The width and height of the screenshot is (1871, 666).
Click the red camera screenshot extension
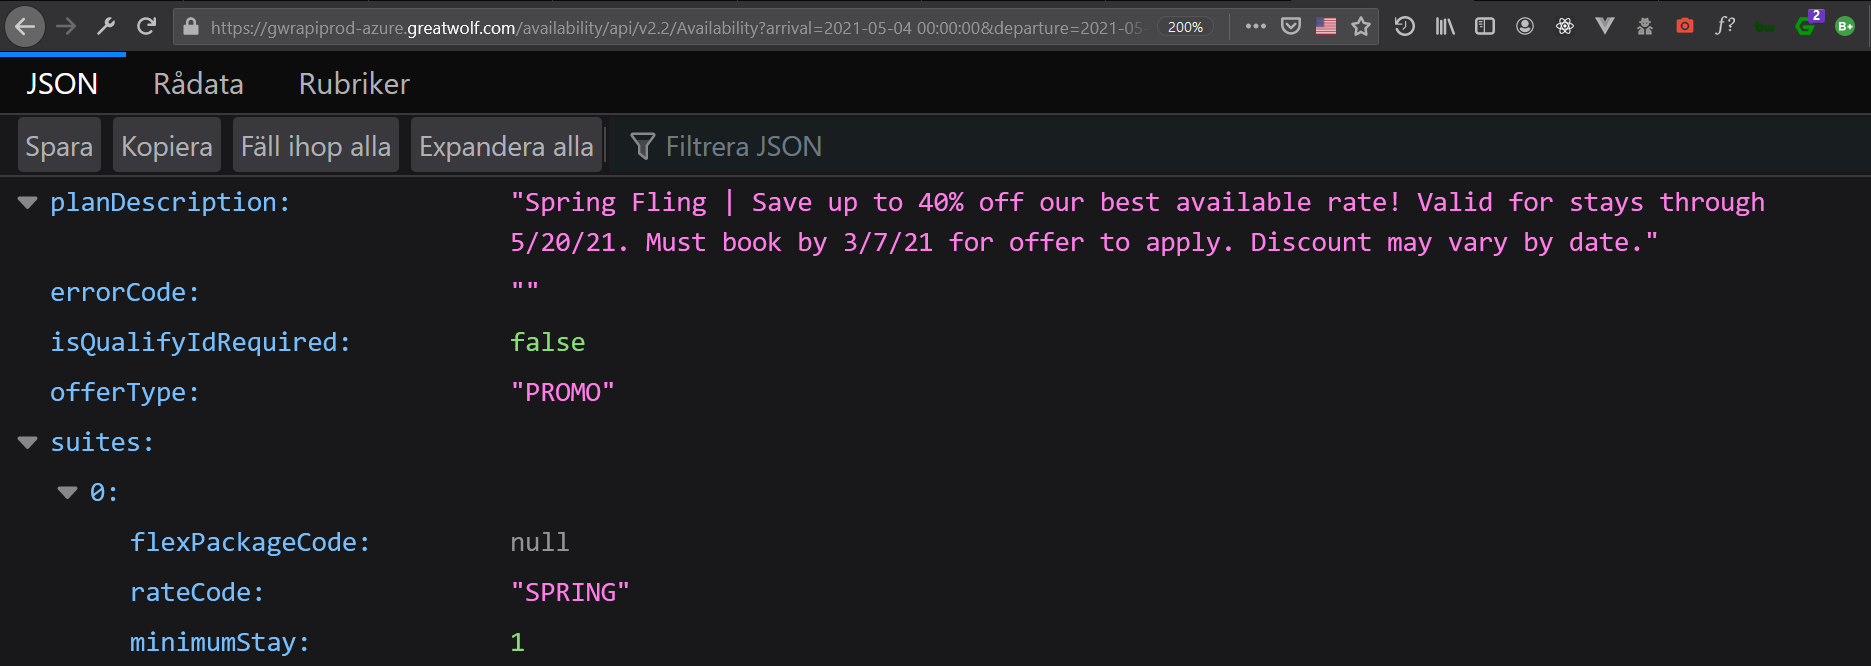click(x=1685, y=27)
